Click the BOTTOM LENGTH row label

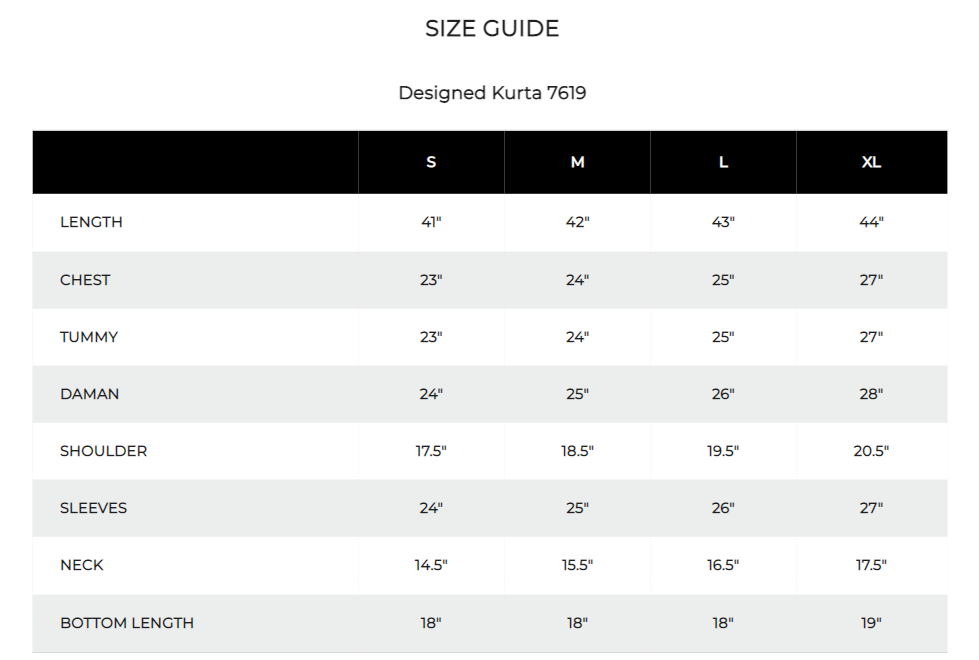[127, 623]
